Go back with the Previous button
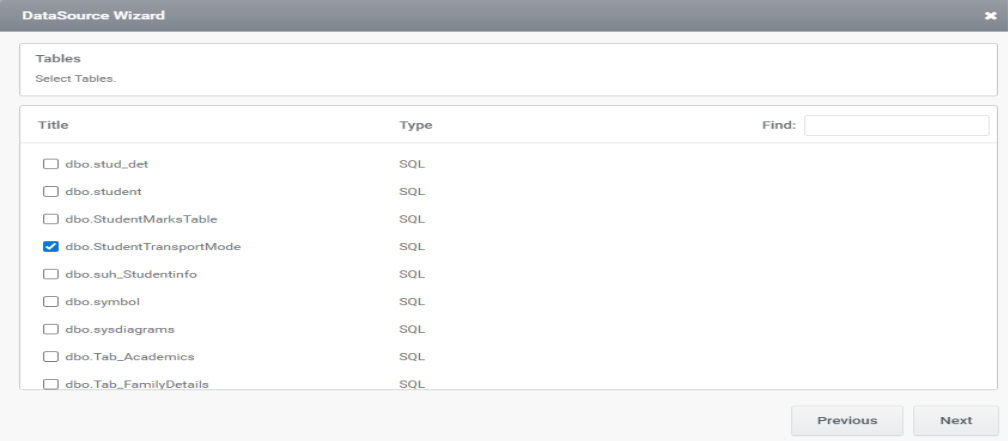The image size is (1008, 441). pyautogui.click(x=847, y=420)
